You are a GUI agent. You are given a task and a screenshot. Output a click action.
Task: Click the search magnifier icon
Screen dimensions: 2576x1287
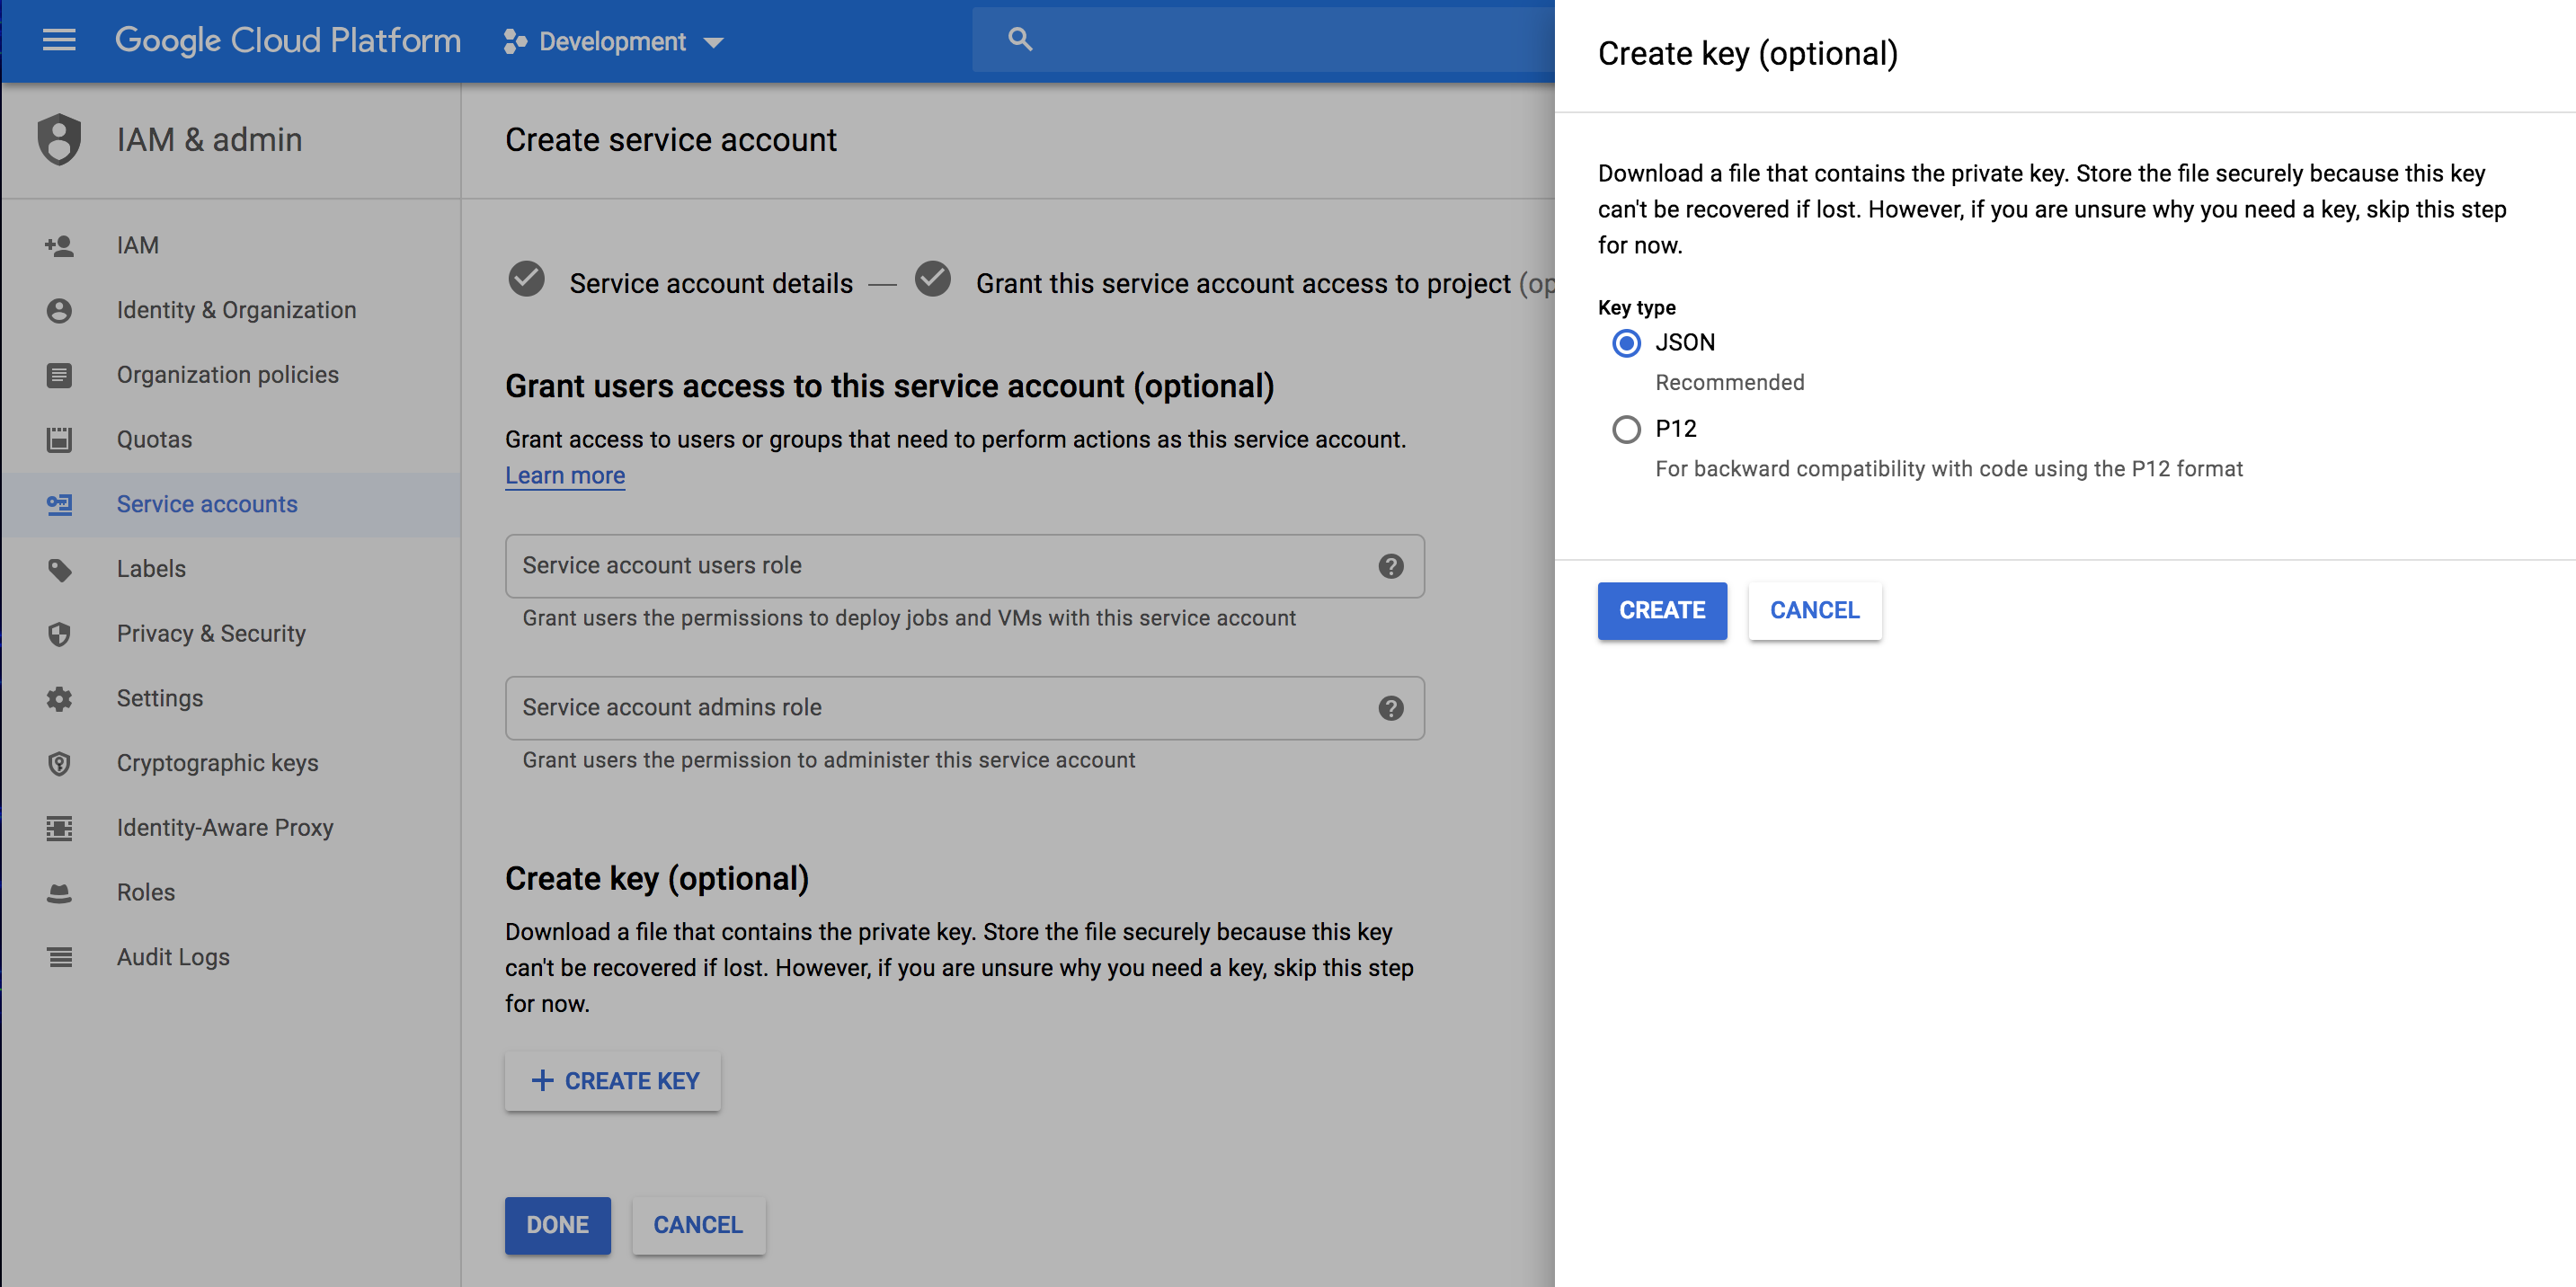tap(1019, 40)
